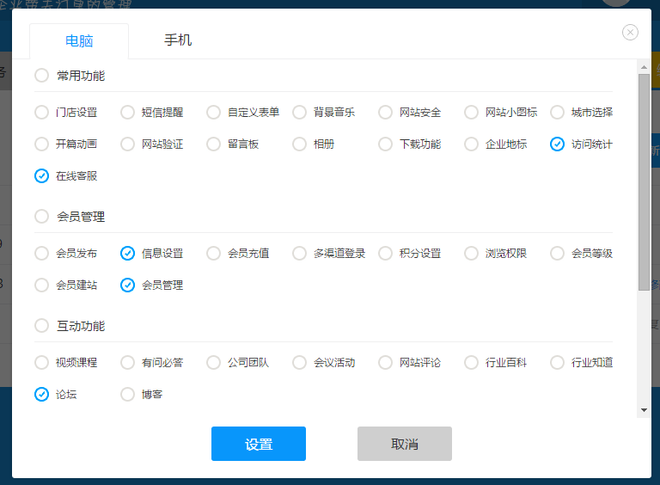Select all under 常用功能 group
The image size is (660, 485).
[x=41, y=75]
